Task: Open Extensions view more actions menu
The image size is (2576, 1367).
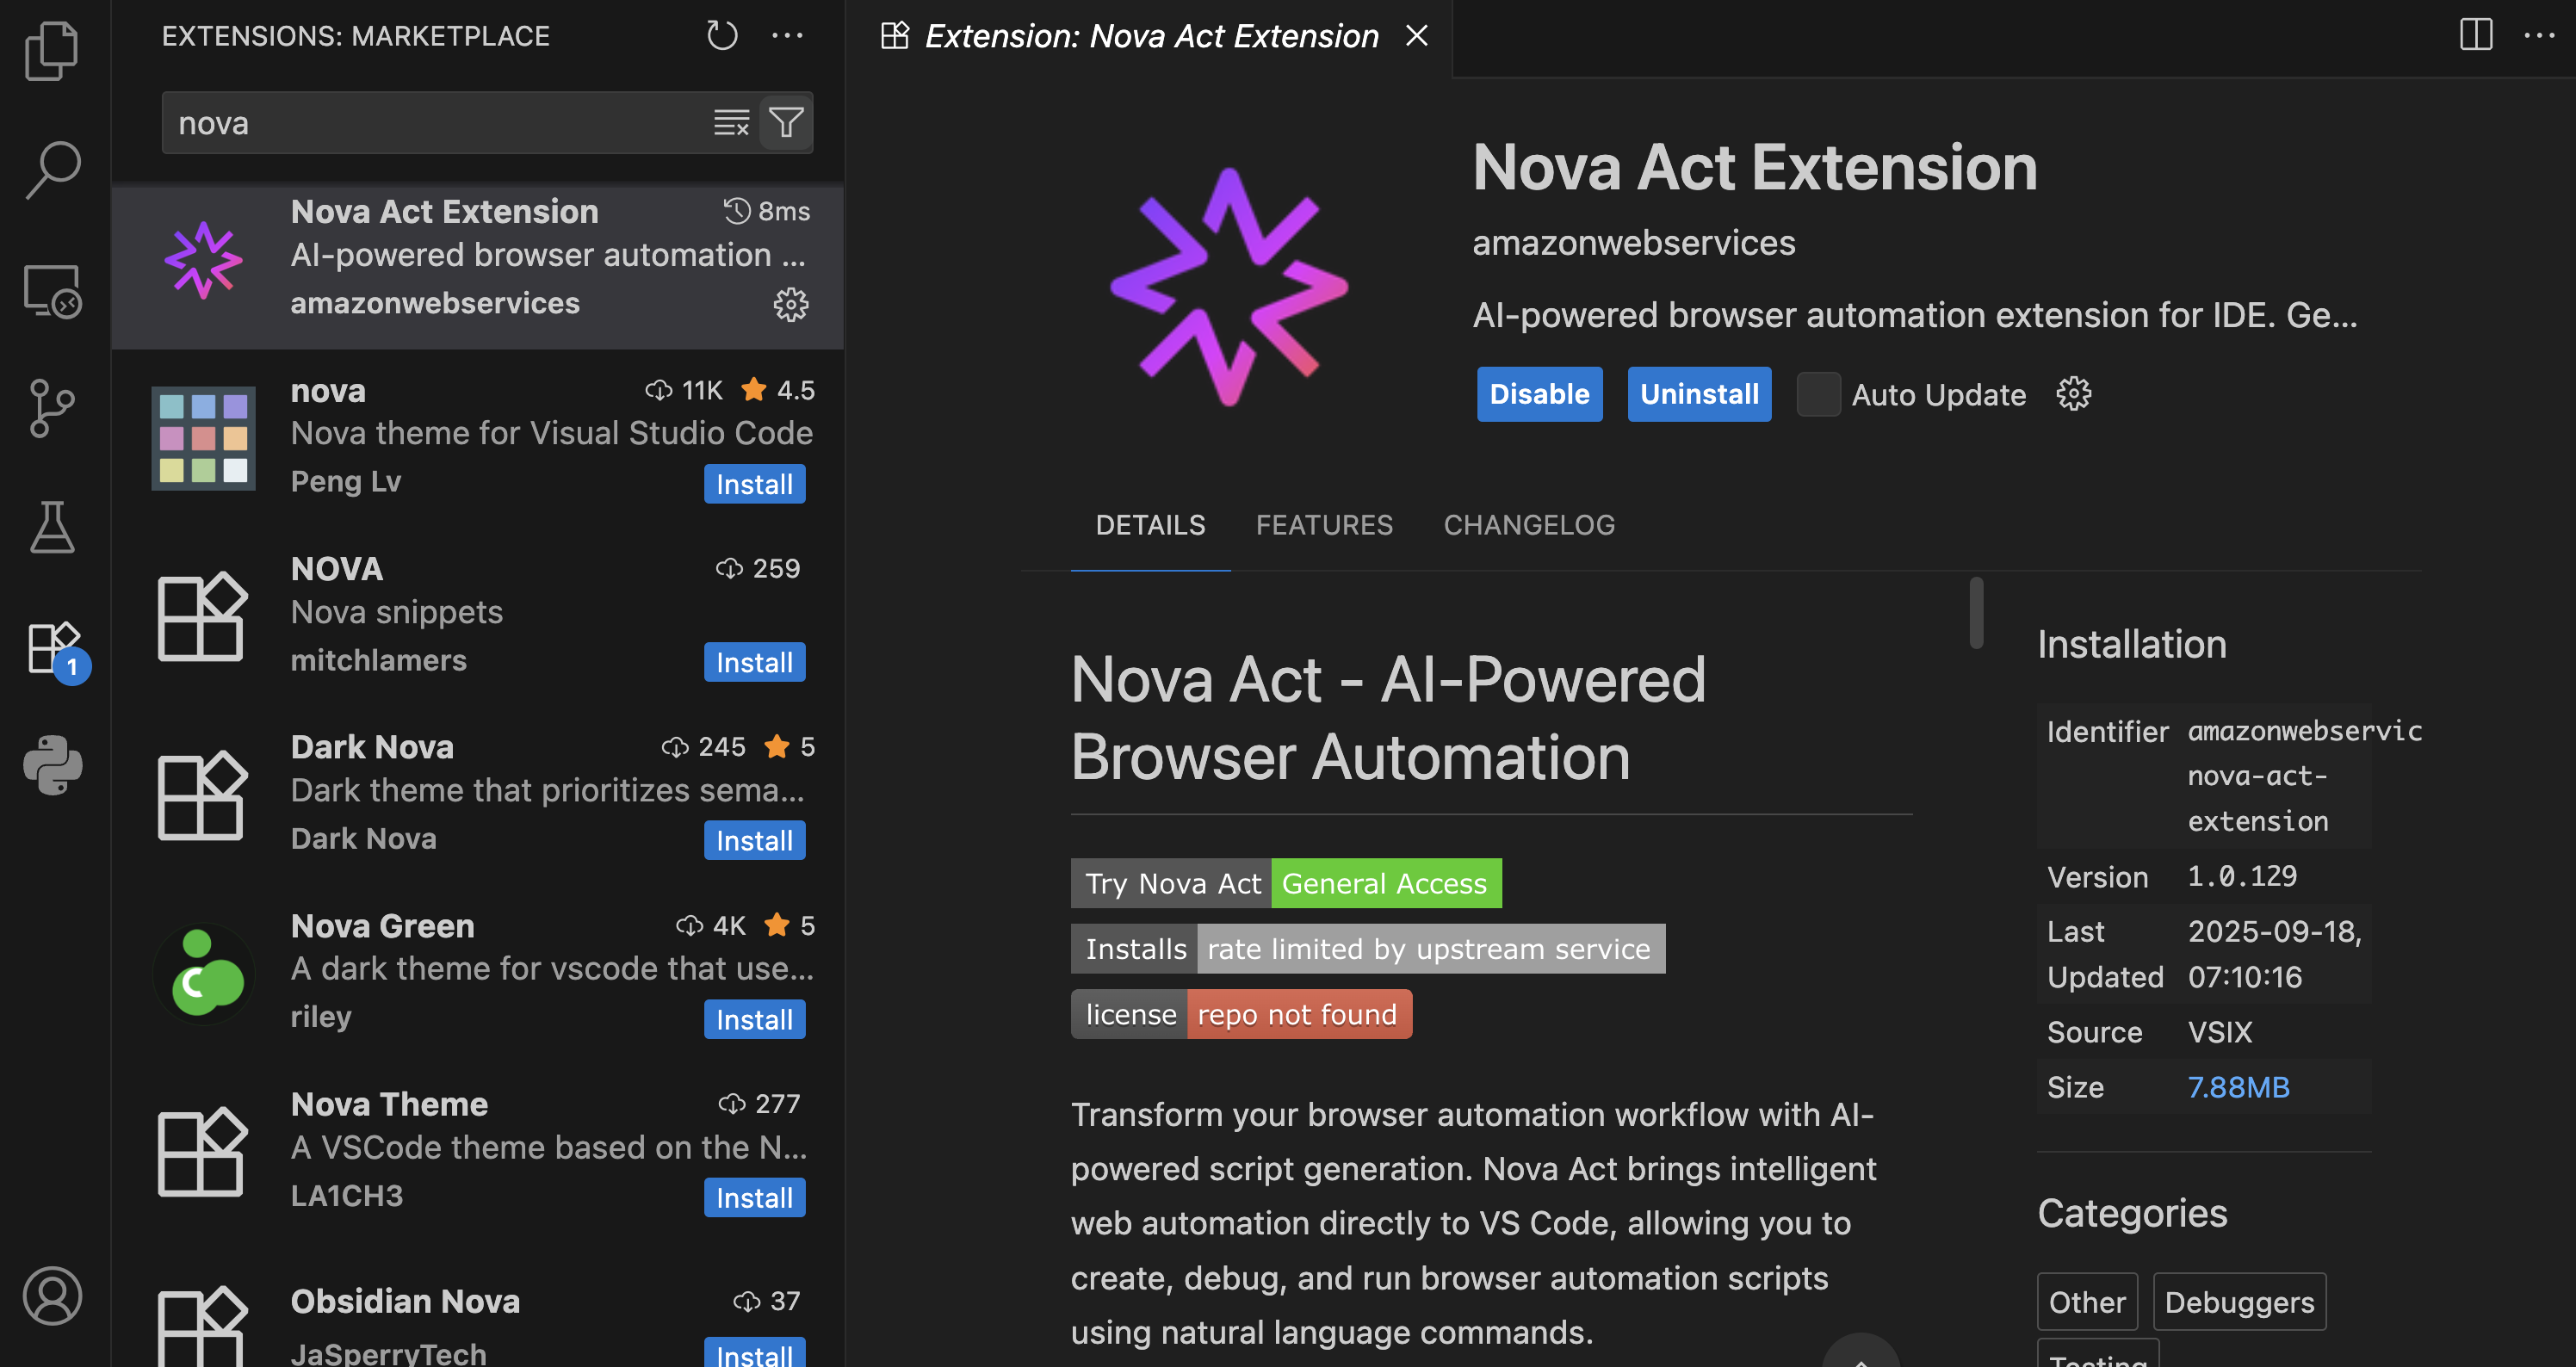Action: click(x=787, y=36)
